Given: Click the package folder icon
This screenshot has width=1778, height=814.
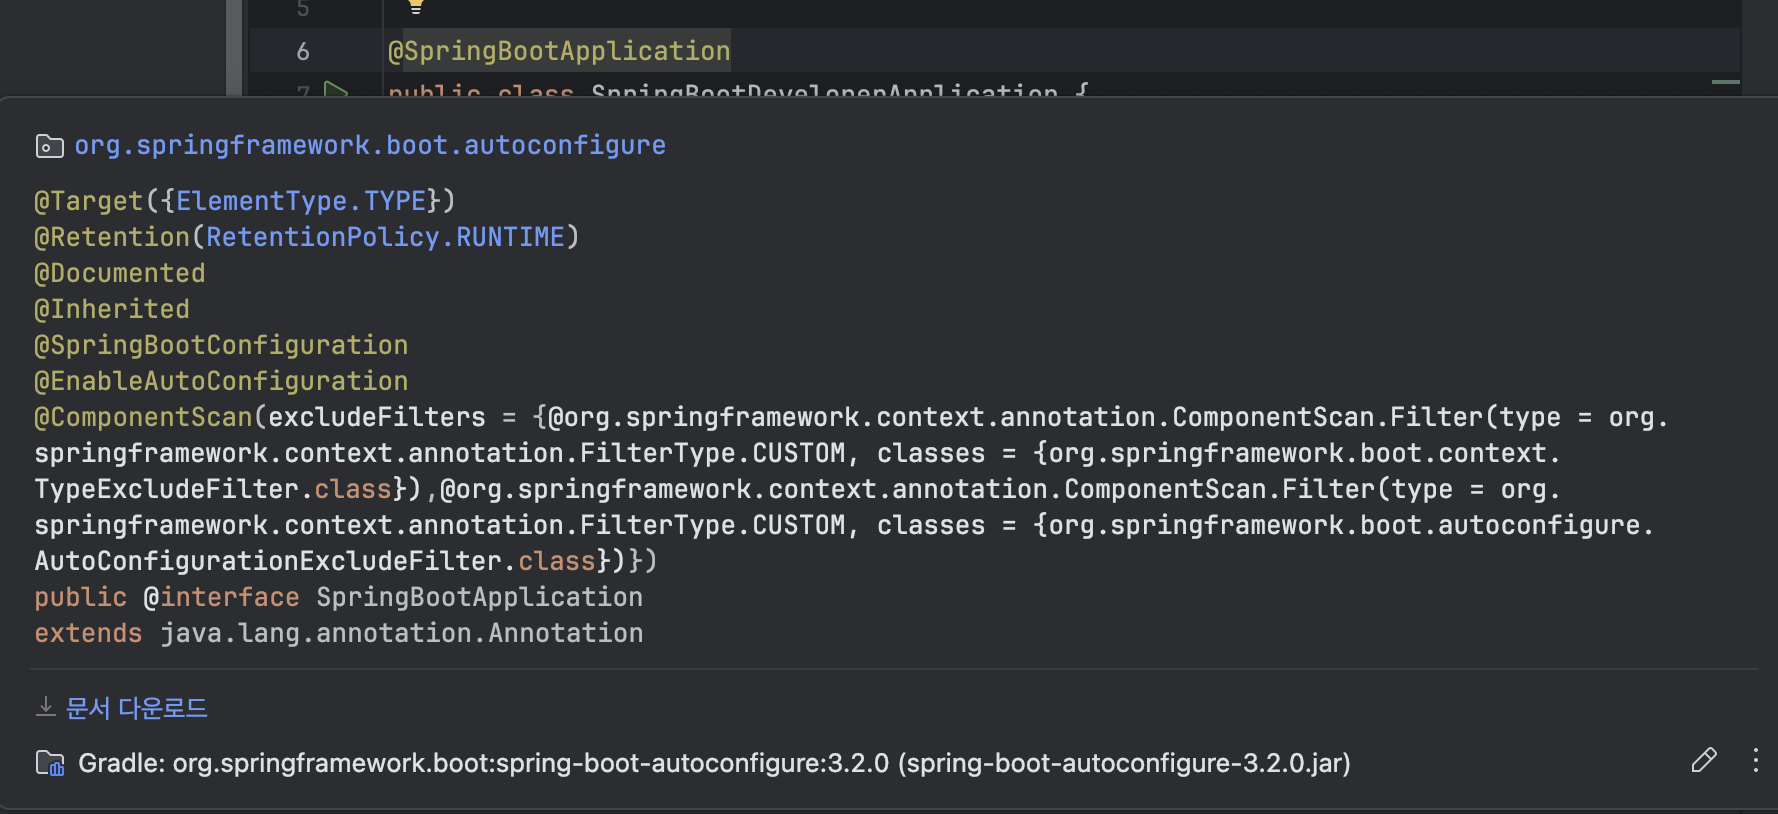Looking at the screenshot, I should pos(49,146).
